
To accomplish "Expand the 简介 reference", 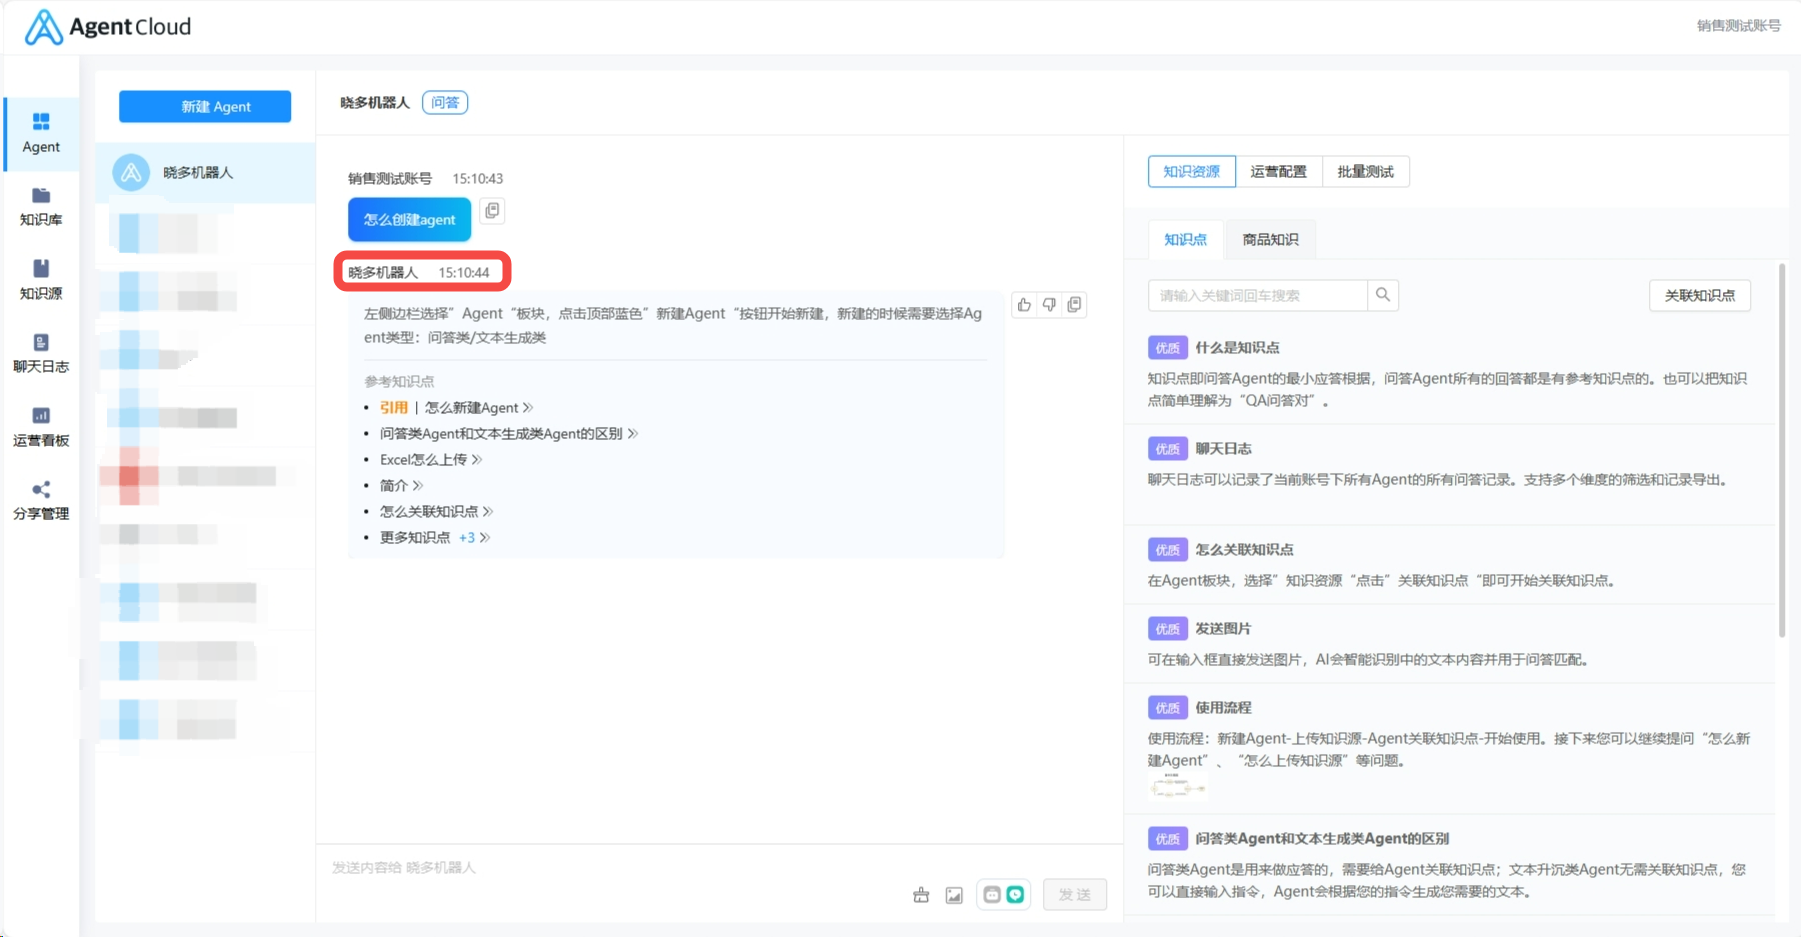I will [x=401, y=486].
